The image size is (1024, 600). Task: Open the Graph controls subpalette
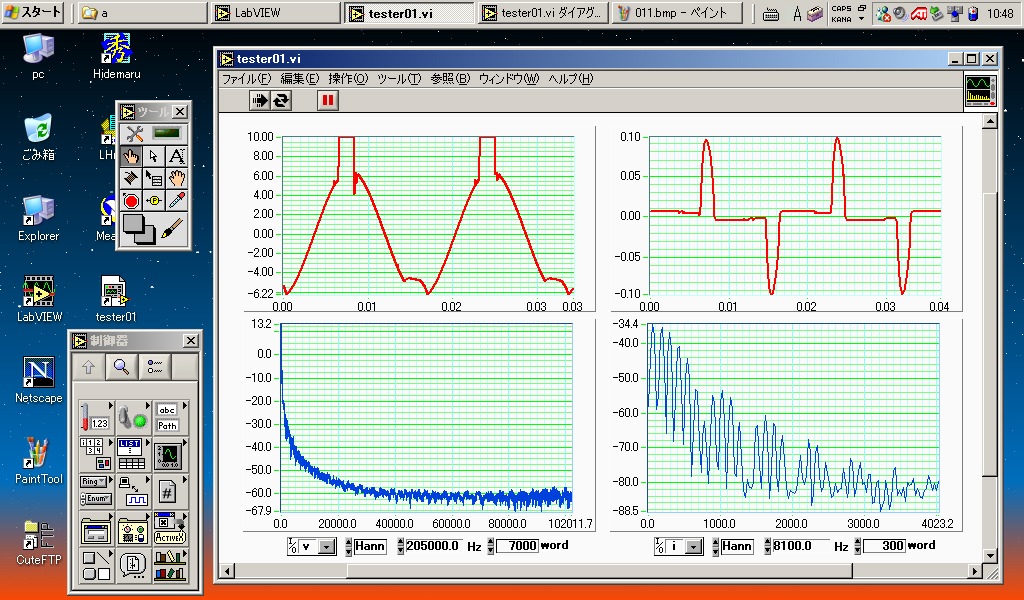(167, 455)
